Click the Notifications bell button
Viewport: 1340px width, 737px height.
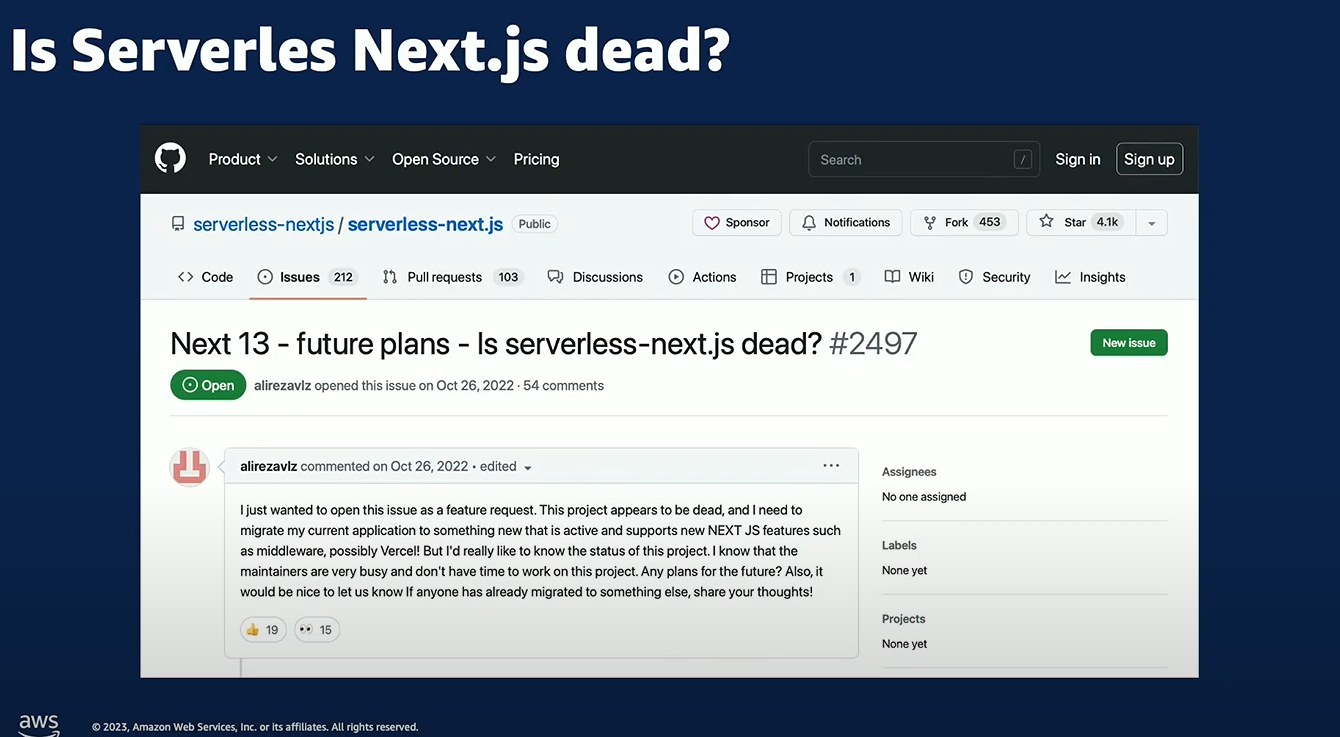pos(846,222)
